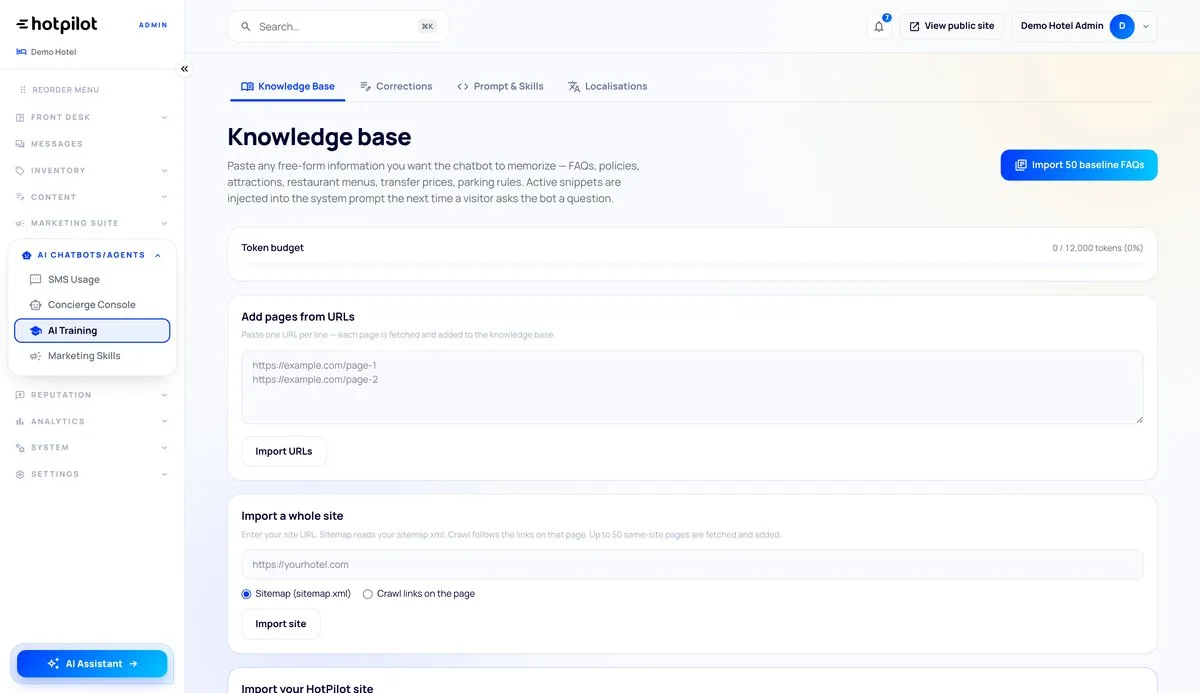Open notifications bell icon

[x=879, y=26]
